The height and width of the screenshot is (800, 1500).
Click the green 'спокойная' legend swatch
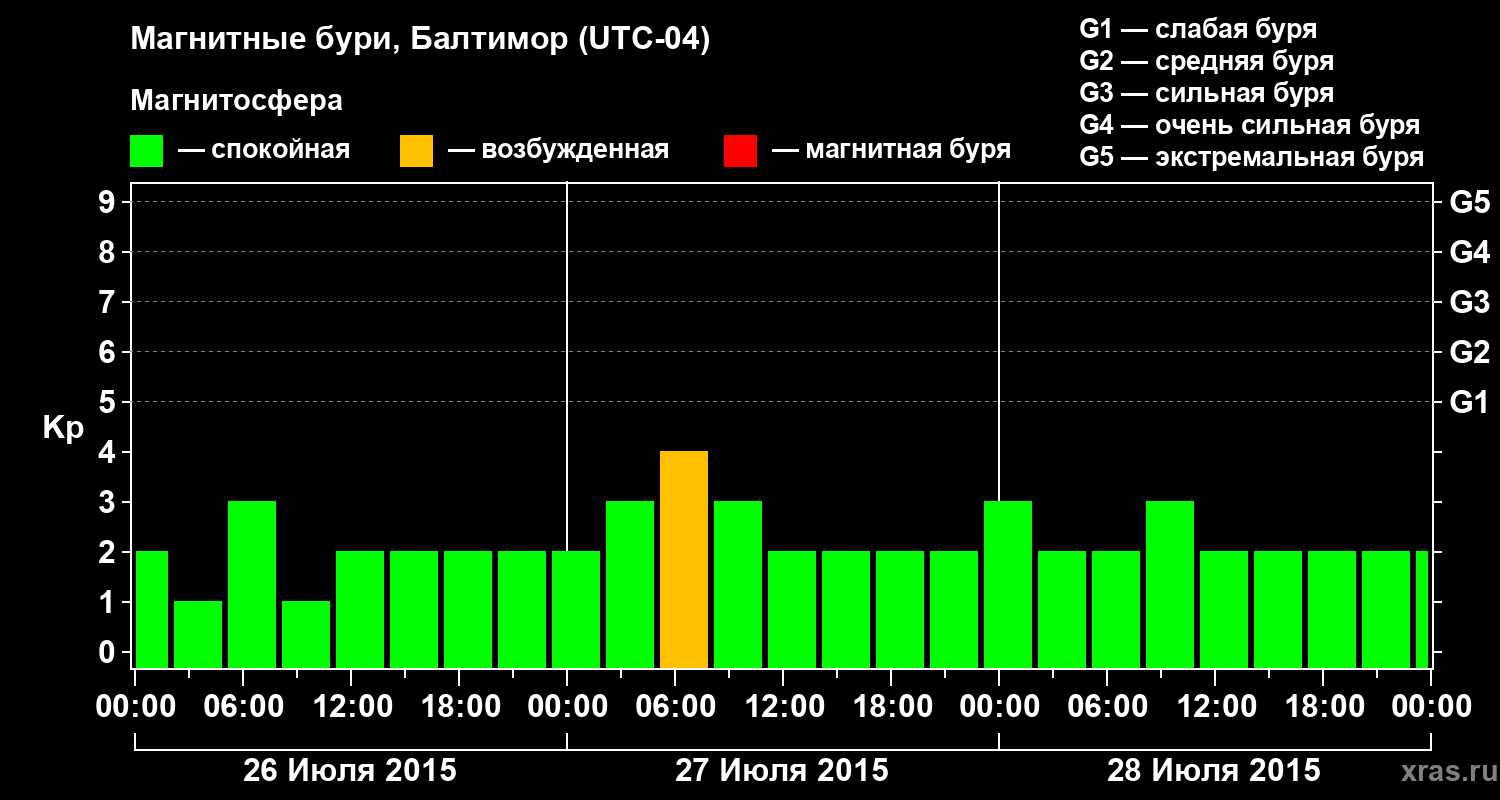point(147,151)
